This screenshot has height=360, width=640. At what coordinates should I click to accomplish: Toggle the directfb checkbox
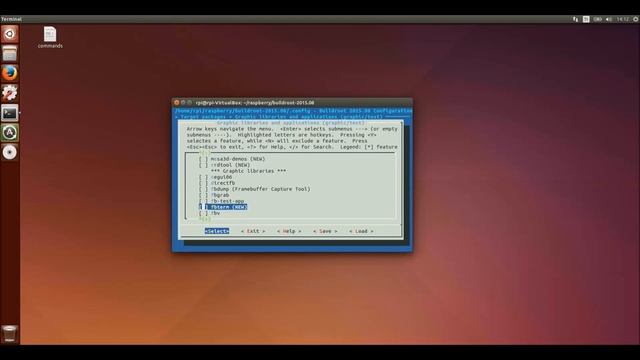[204, 183]
